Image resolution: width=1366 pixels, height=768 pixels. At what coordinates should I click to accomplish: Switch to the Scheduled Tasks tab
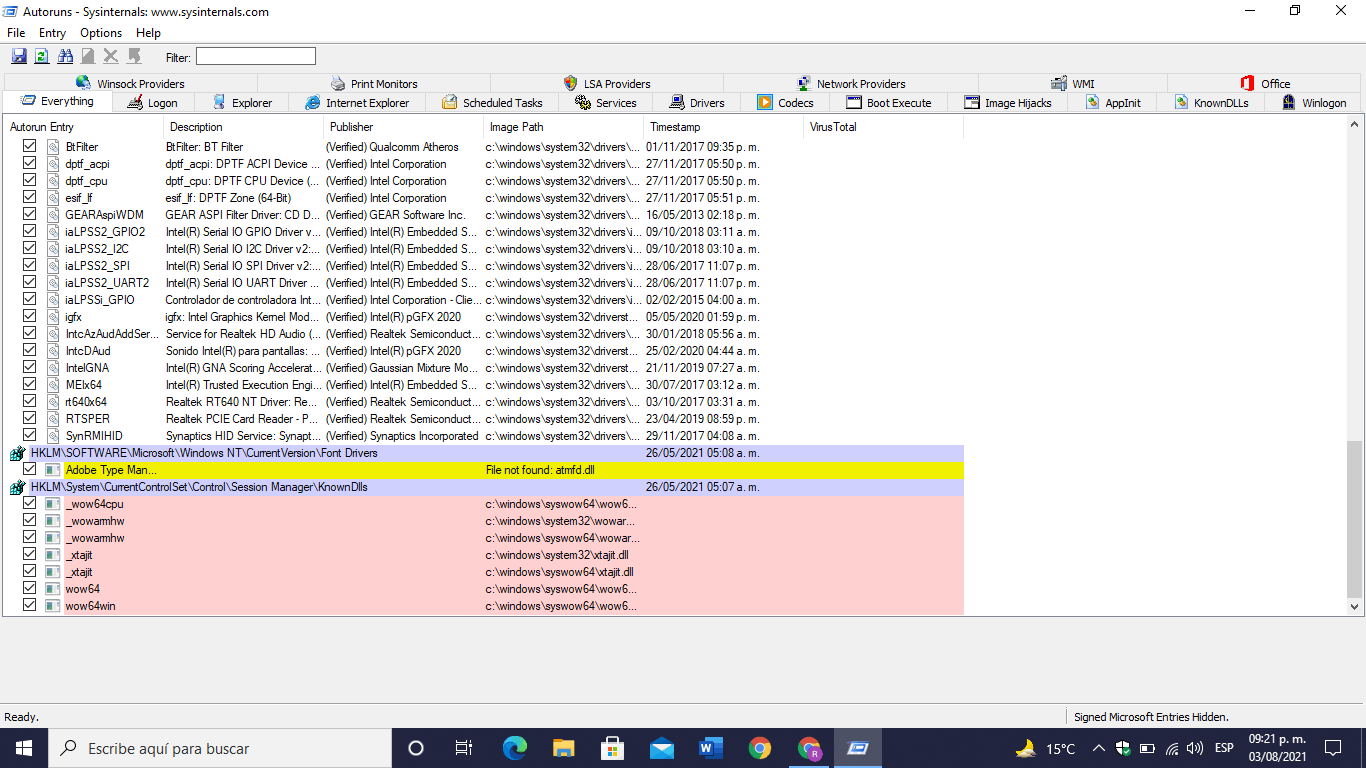pyautogui.click(x=492, y=103)
